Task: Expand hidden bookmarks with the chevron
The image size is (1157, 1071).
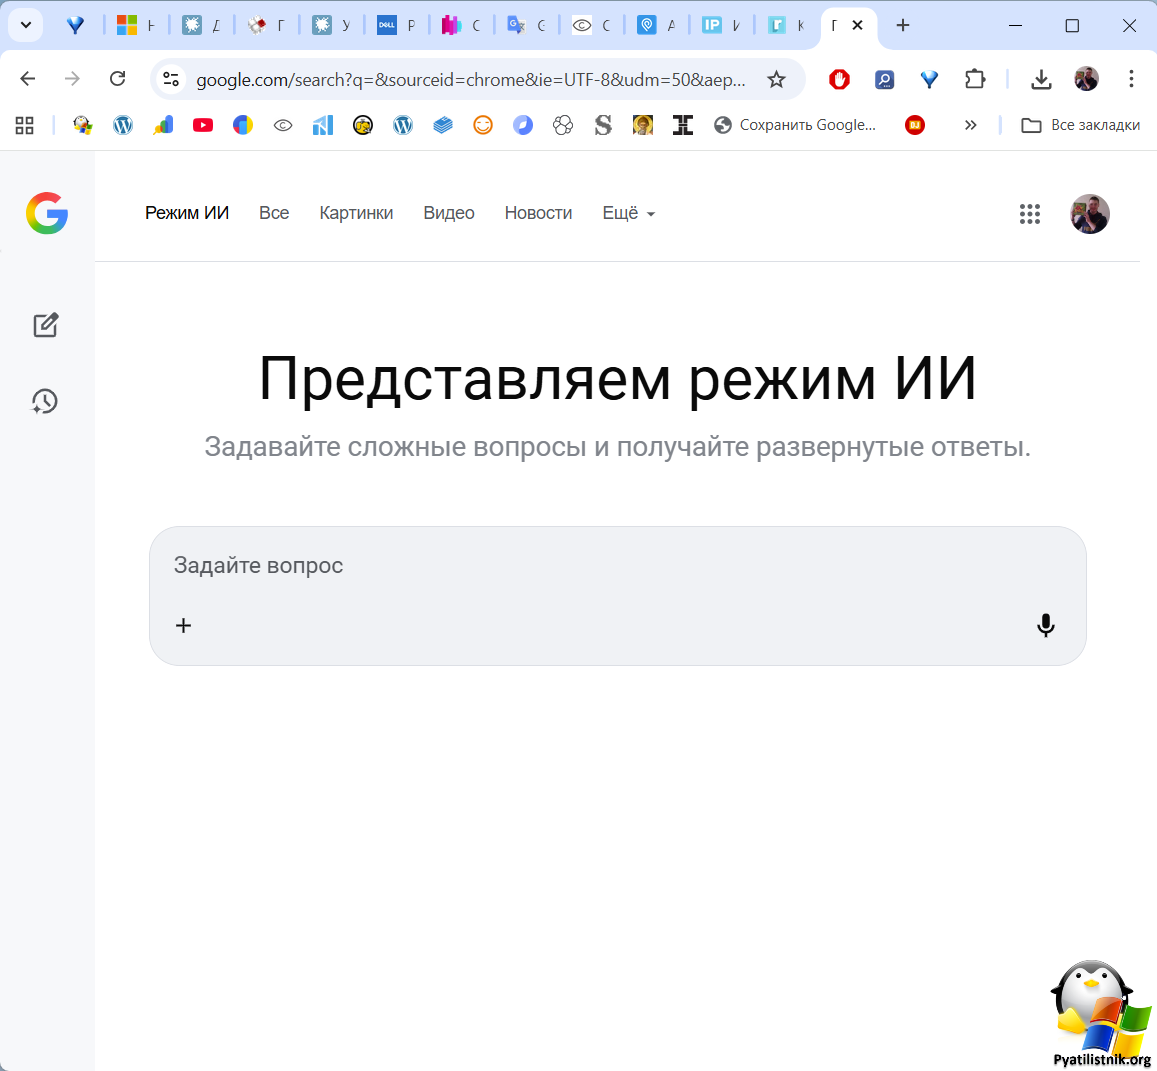Action: 971,125
